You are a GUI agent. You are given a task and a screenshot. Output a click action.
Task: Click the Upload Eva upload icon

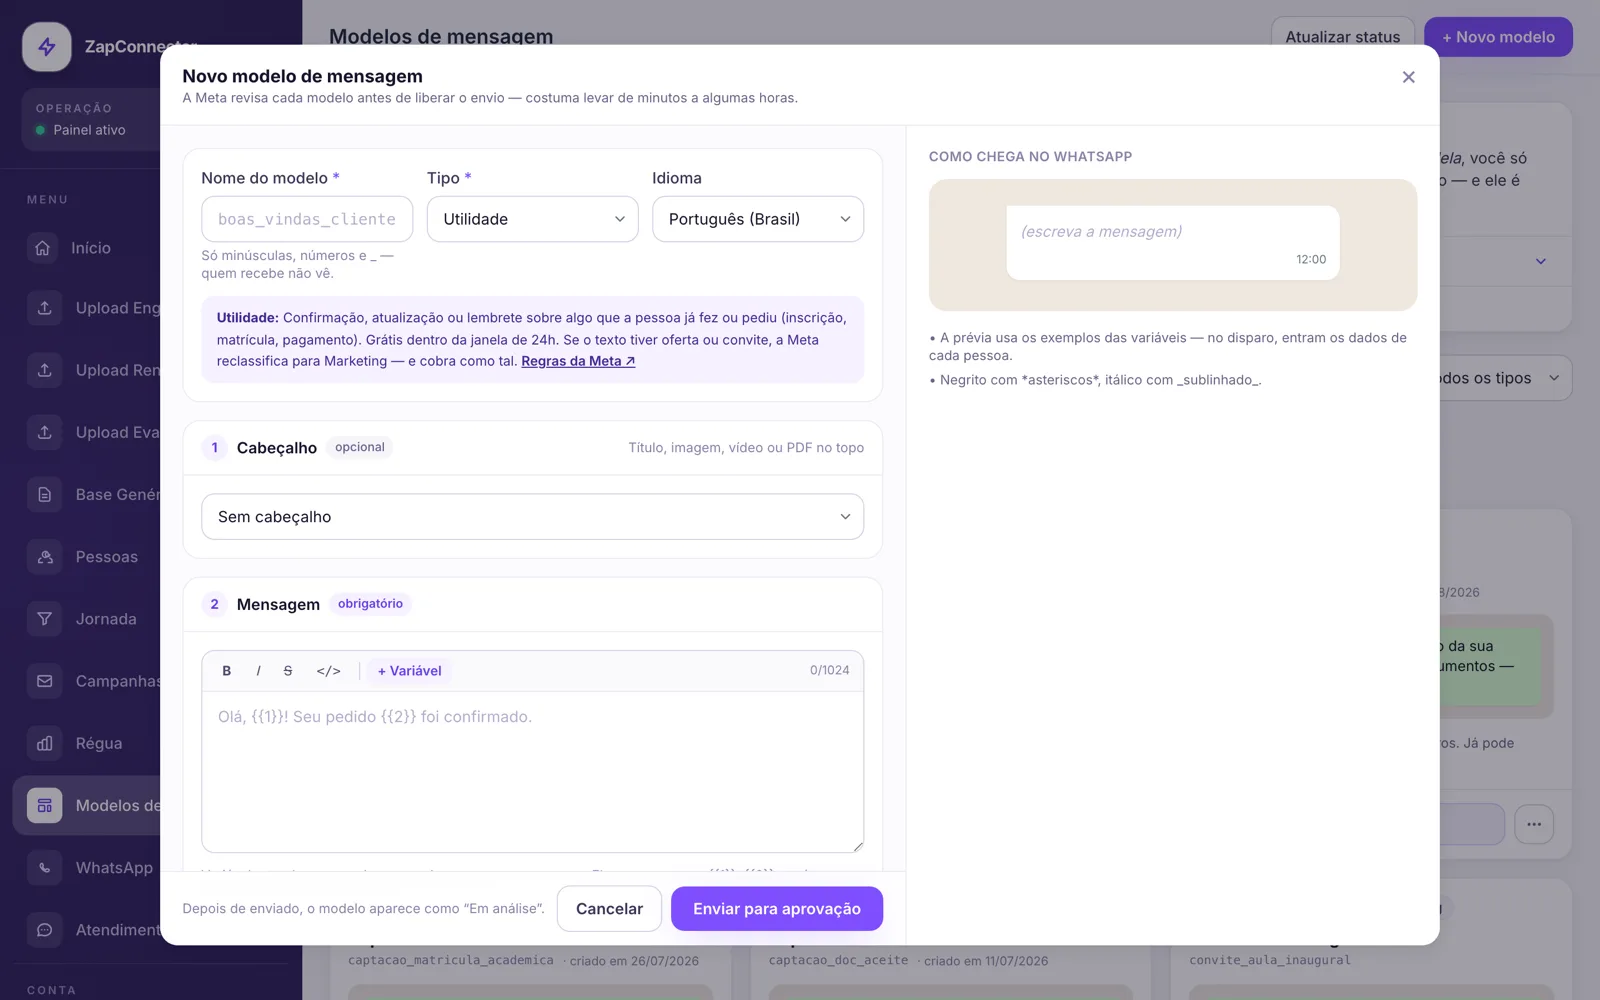point(45,432)
